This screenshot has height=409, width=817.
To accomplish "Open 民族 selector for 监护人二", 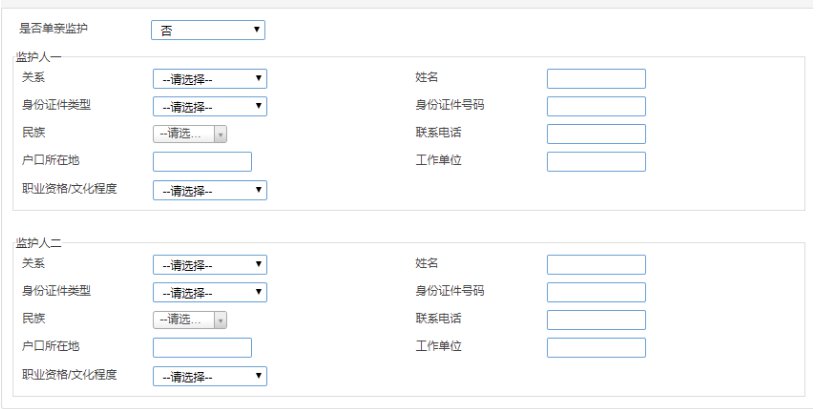I will click(x=190, y=320).
